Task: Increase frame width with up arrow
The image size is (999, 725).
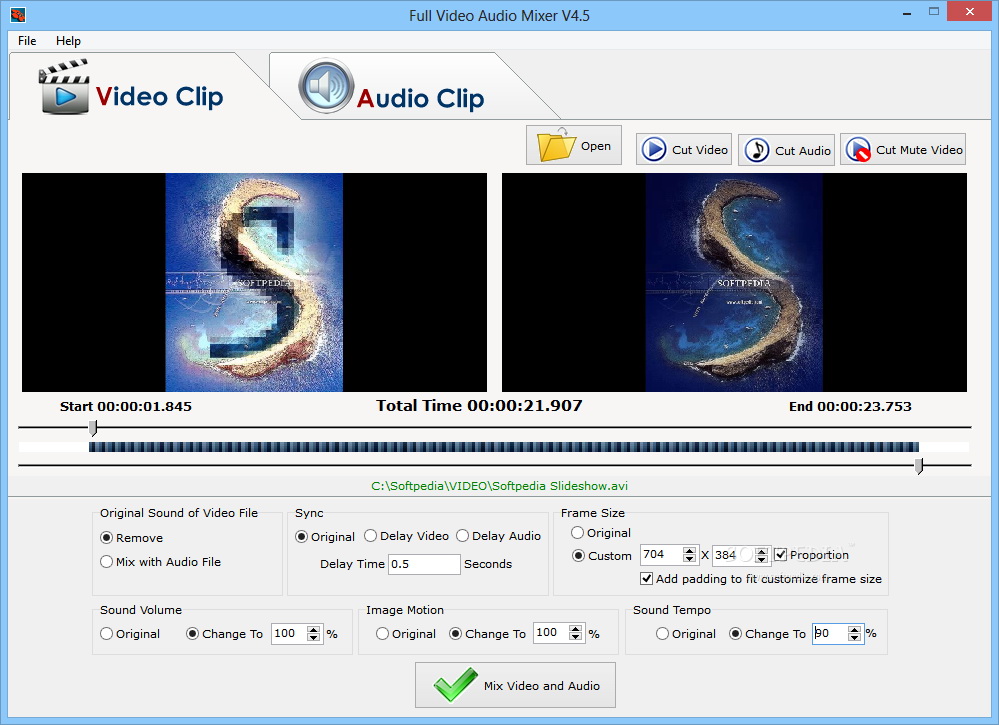Action: coord(689,550)
